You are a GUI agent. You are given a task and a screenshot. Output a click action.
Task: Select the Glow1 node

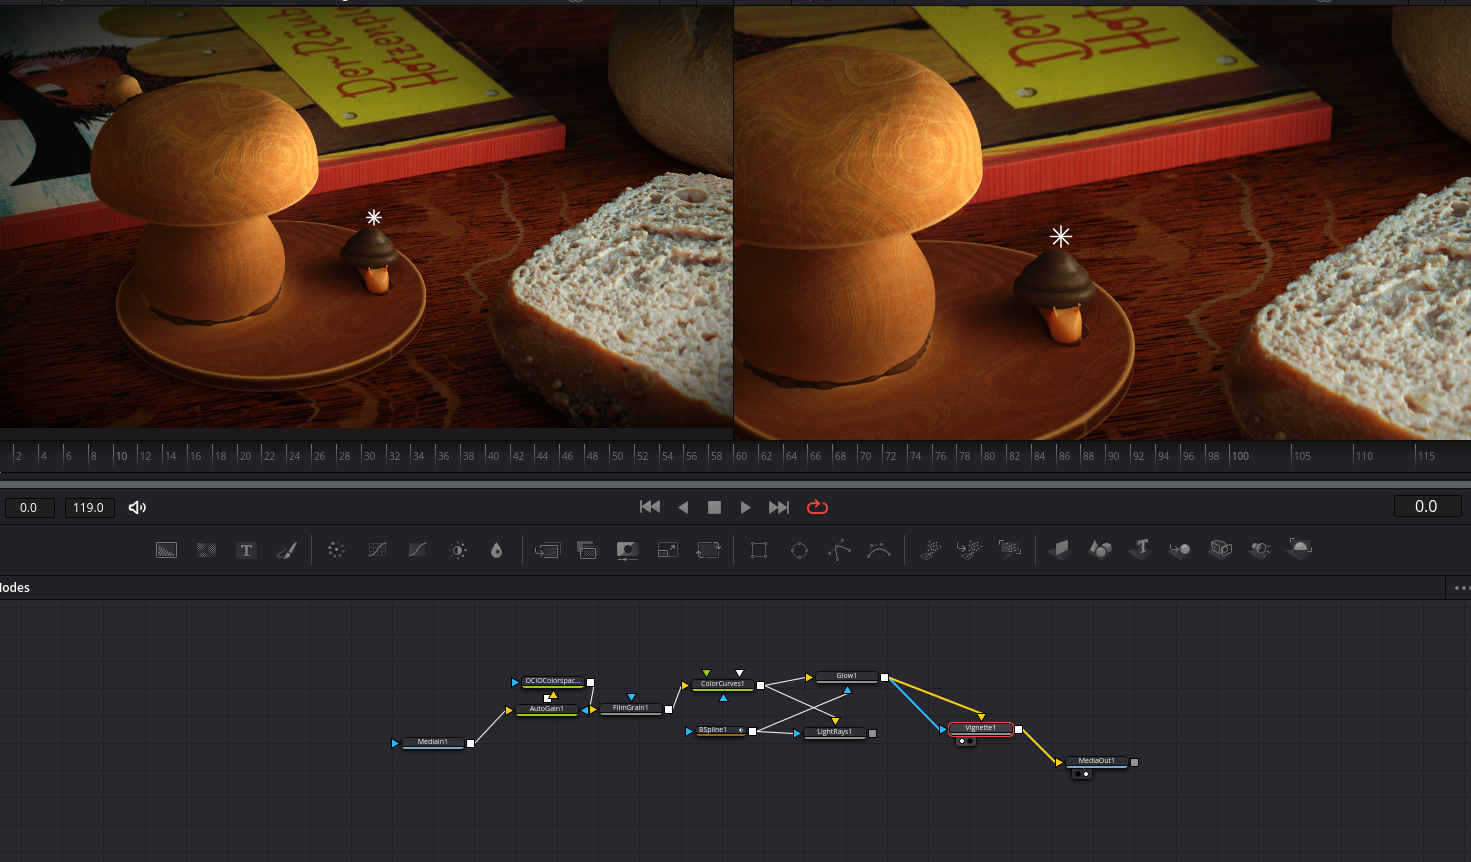(x=847, y=676)
